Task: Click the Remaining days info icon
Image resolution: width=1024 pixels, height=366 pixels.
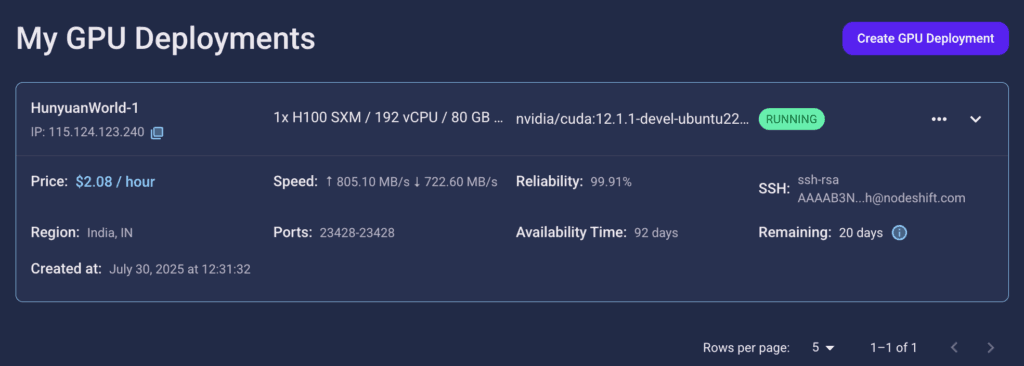Action: coord(899,233)
